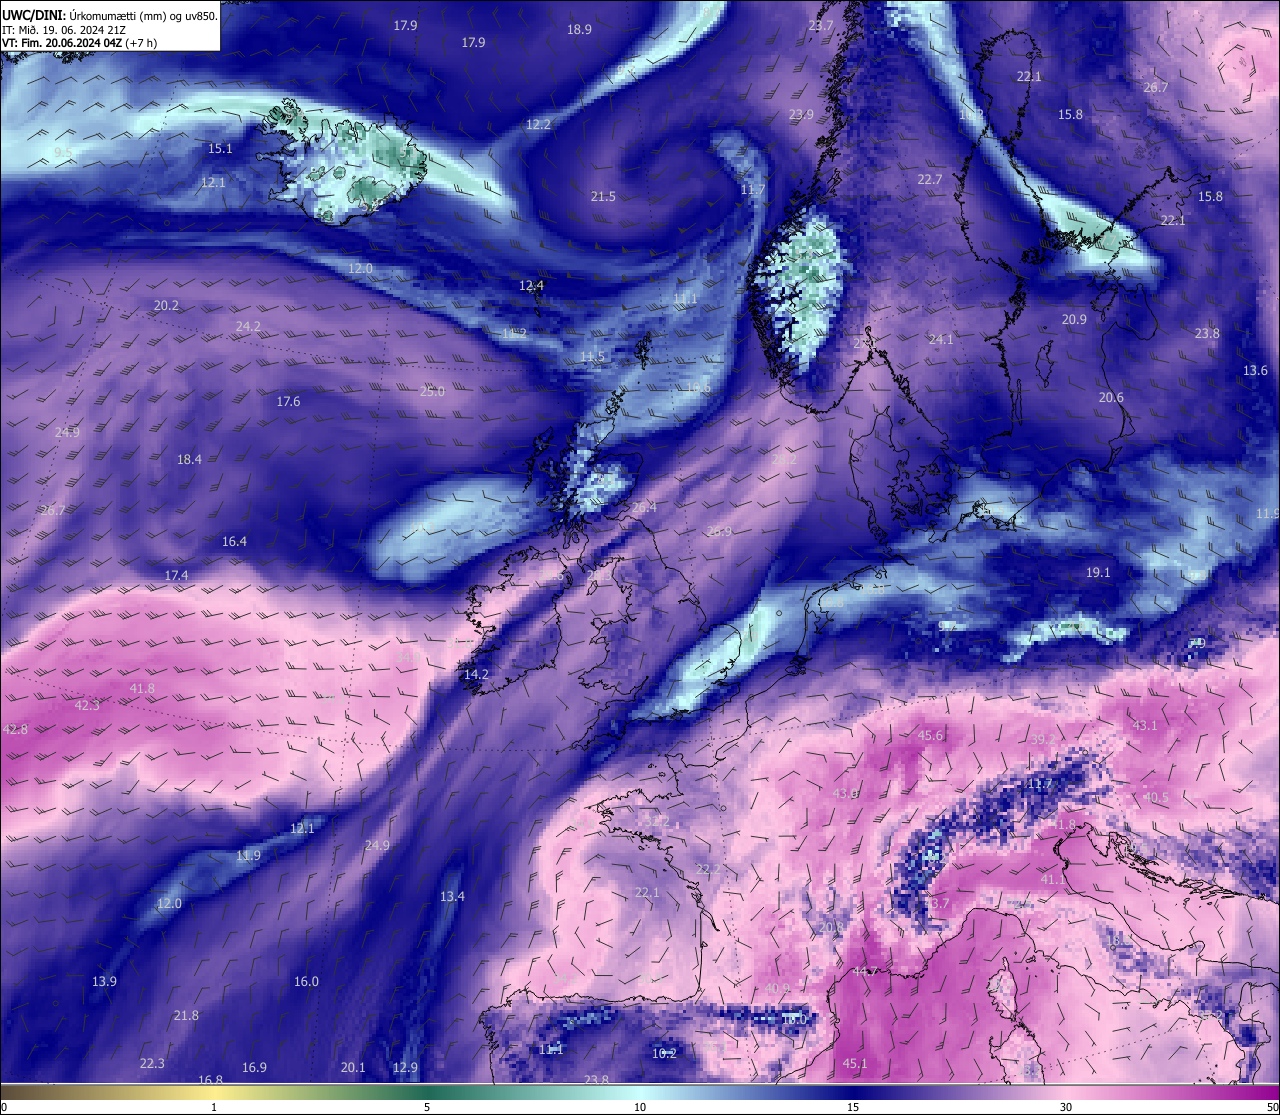Click the 24.1 value over Scandinavia

(941, 340)
